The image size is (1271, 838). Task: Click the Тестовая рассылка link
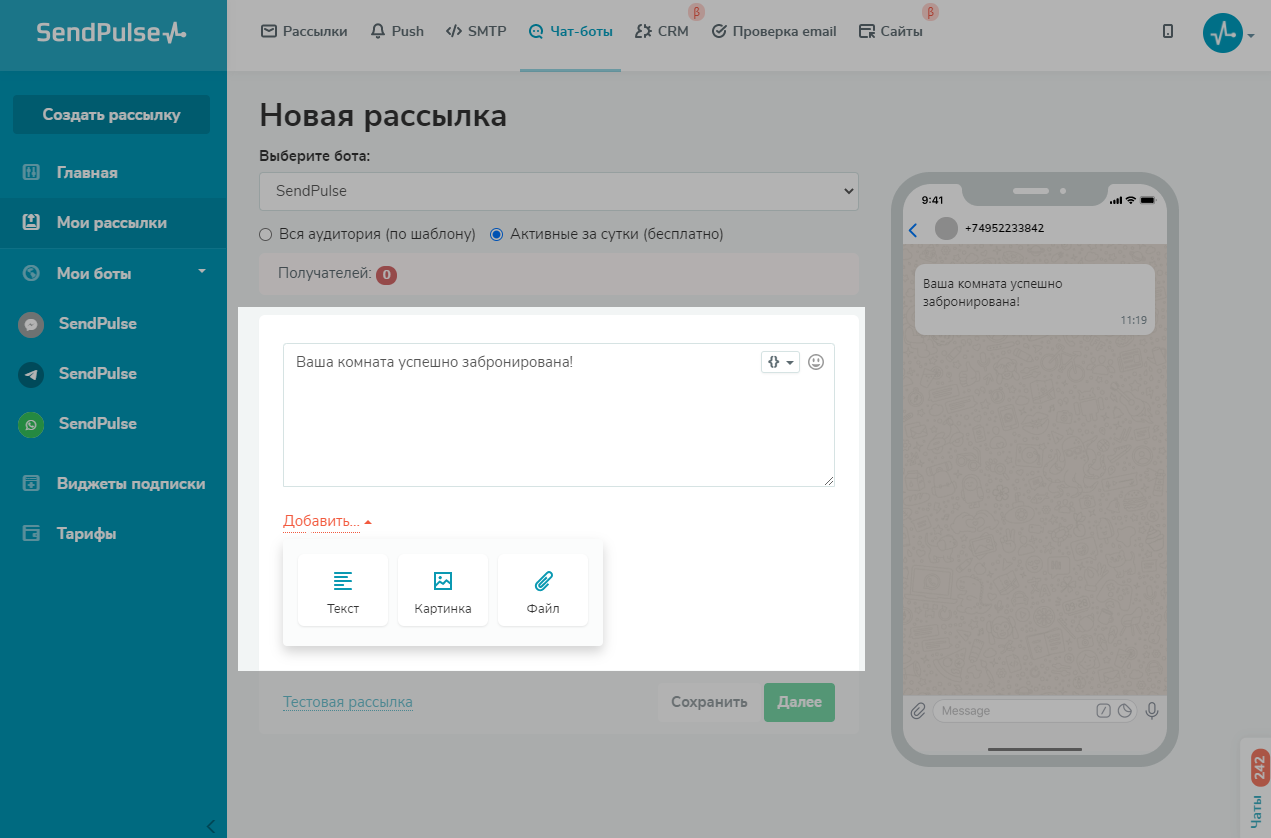(348, 702)
